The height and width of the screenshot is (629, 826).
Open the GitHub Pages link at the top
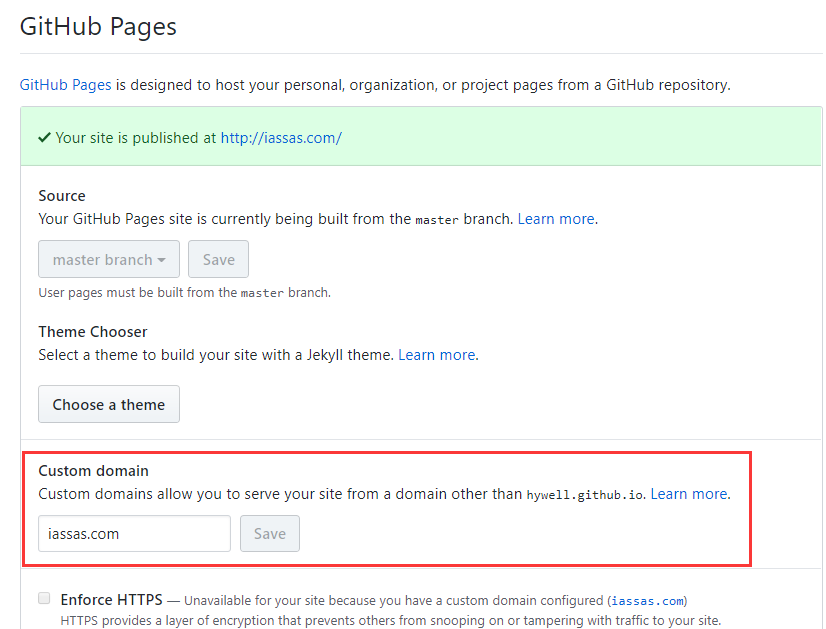pyautogui.click(x=65, y=84)
